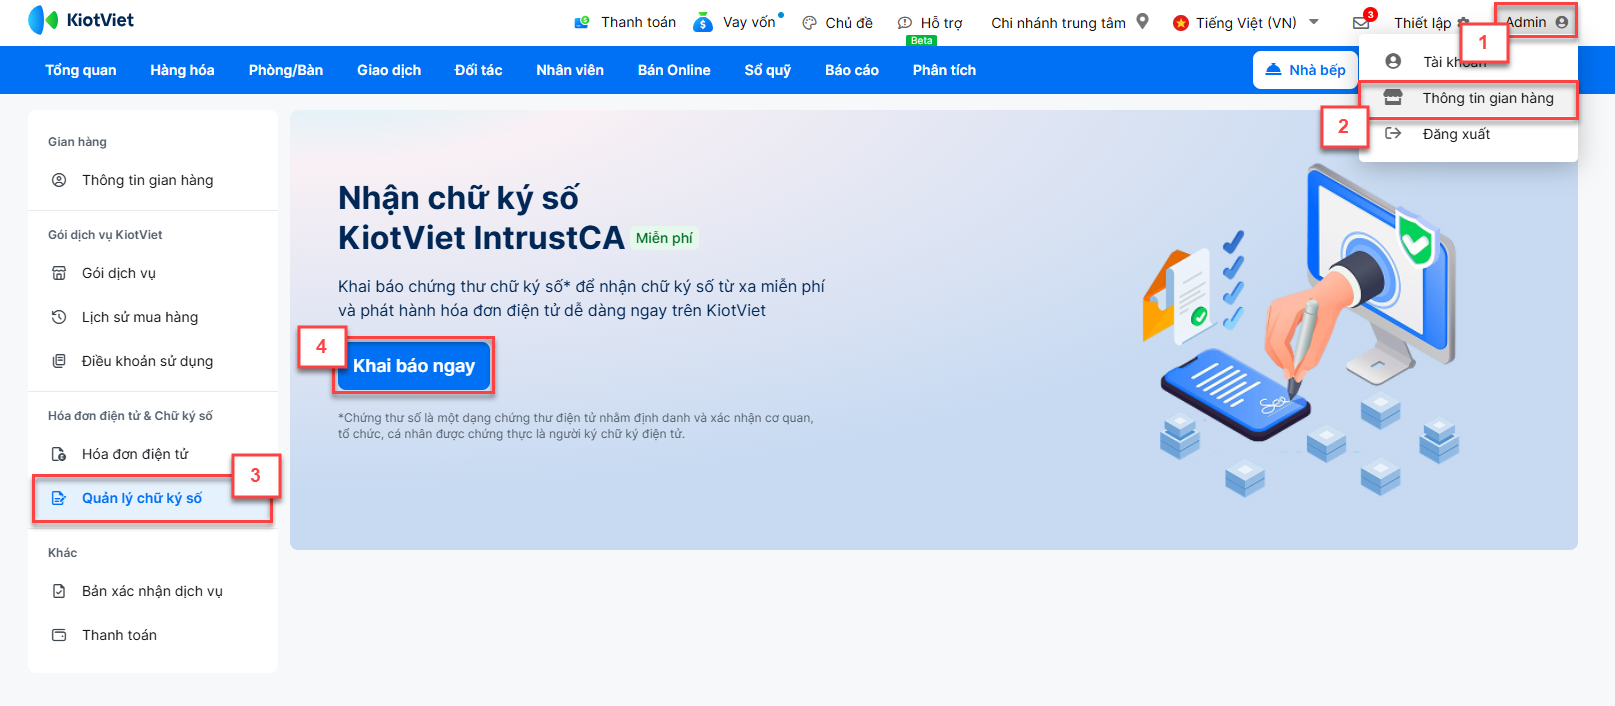Image resolution: width=1615 pixels, height=706 pixels.
Task: Choose Đăng xuất from Admin dropdown
Action: pyautogui.click(x=1468, y=134)
